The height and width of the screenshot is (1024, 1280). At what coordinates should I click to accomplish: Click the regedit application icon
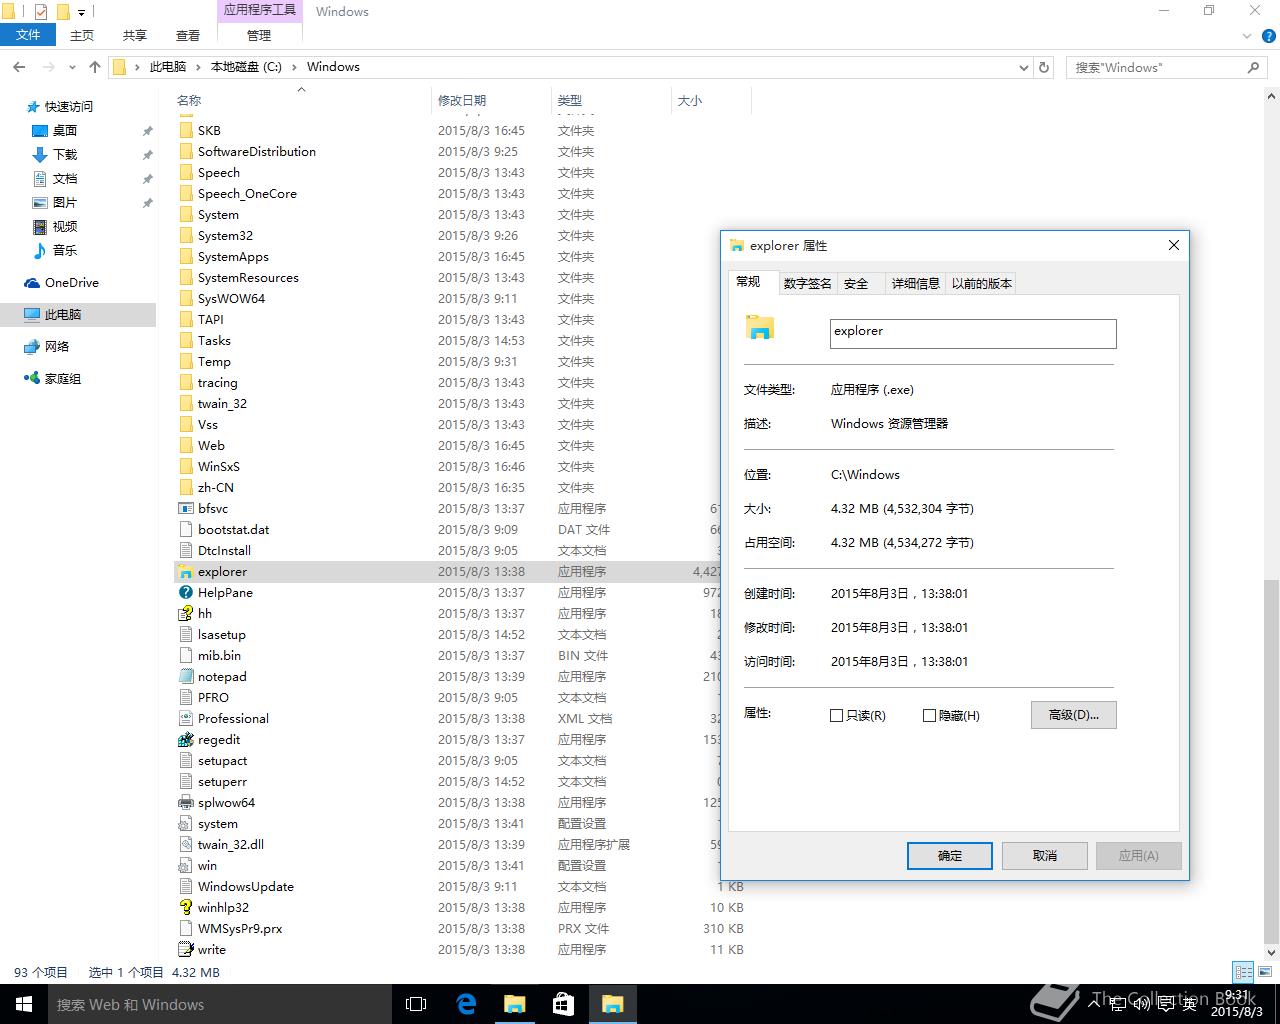pyautogui.click(x=185, y=740)
